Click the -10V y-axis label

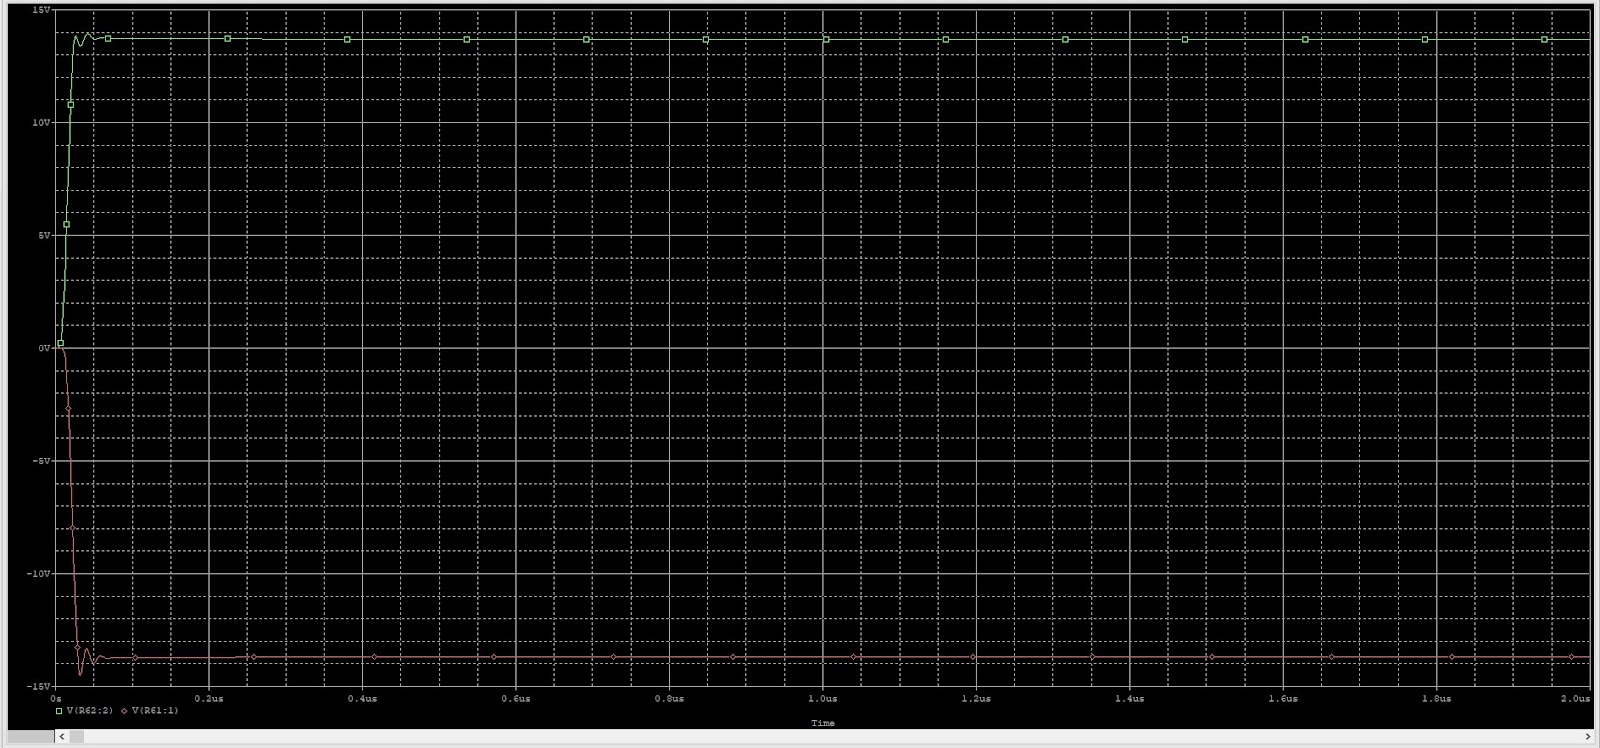(x=38, y=574)
